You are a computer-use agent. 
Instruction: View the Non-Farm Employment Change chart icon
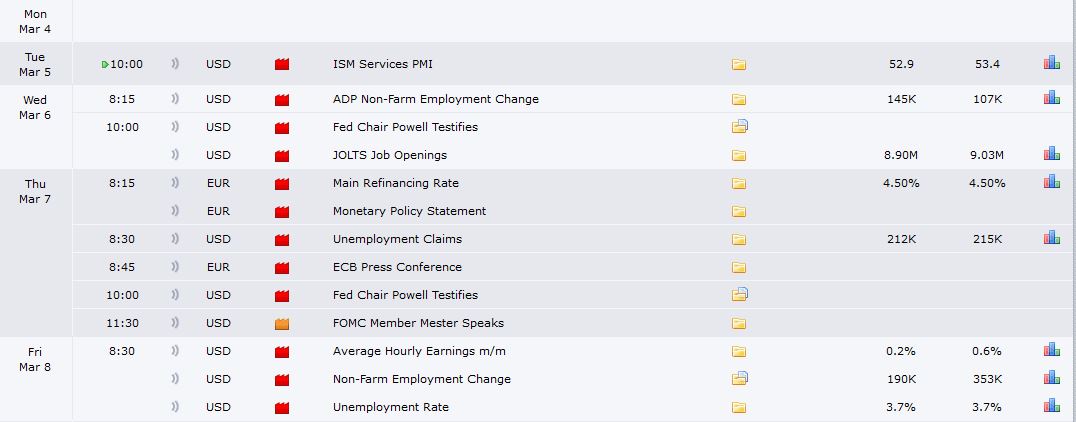[x=1051, y=378]
